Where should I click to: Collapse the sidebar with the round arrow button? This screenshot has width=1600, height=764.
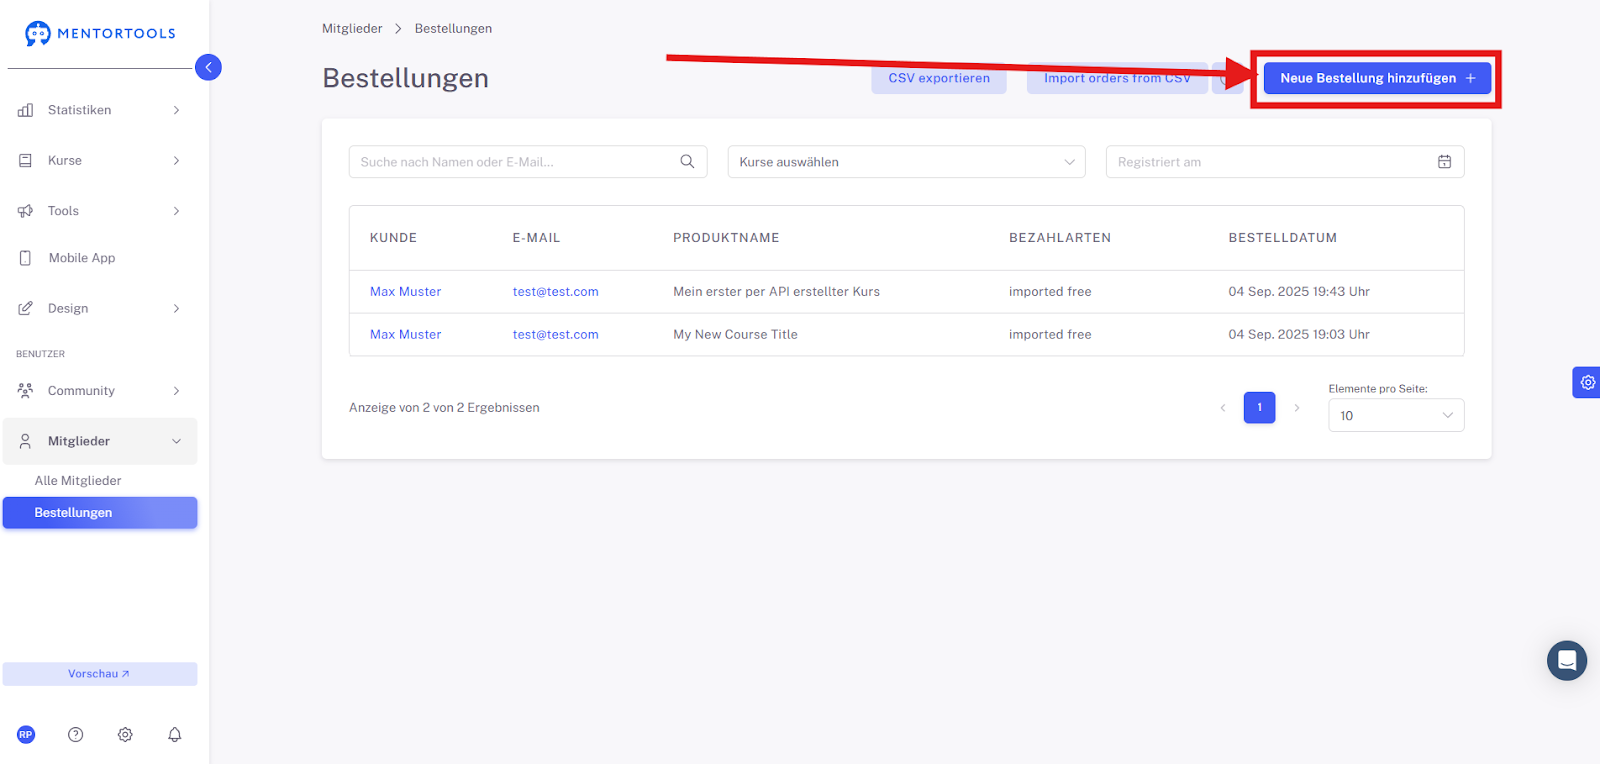point(208,67)
